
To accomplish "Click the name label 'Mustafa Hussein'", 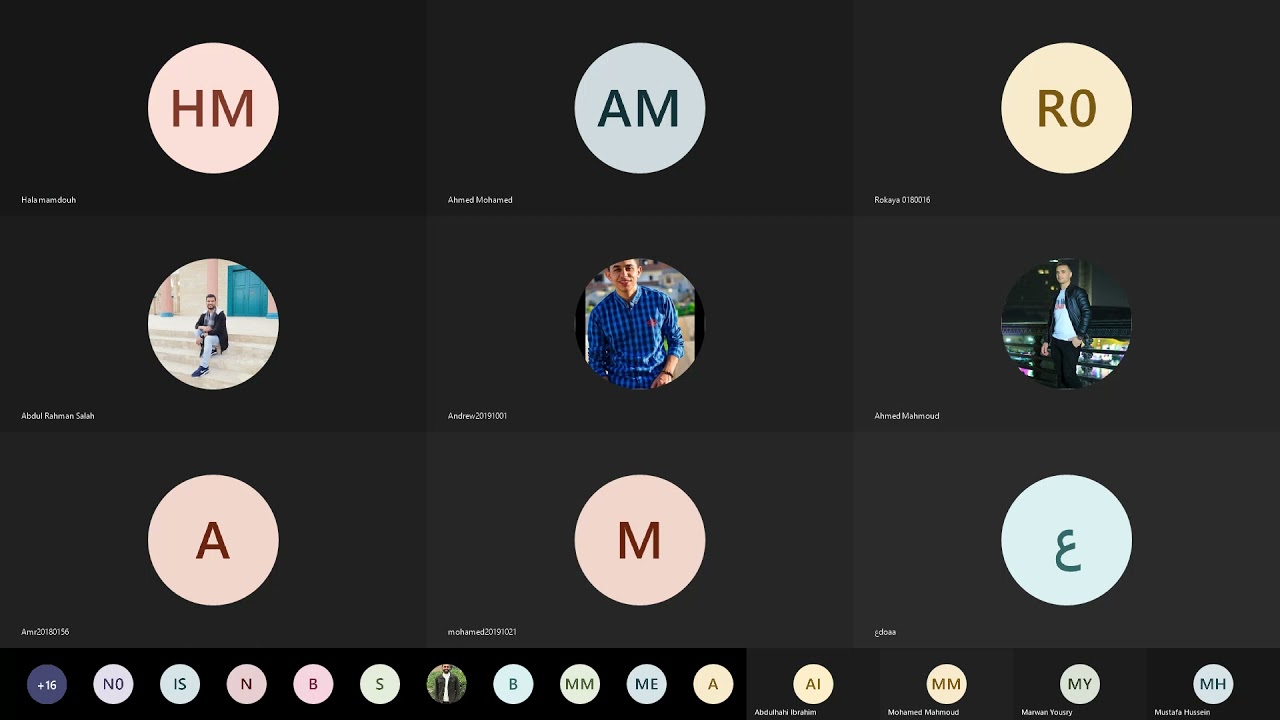I will (1182, 712).
